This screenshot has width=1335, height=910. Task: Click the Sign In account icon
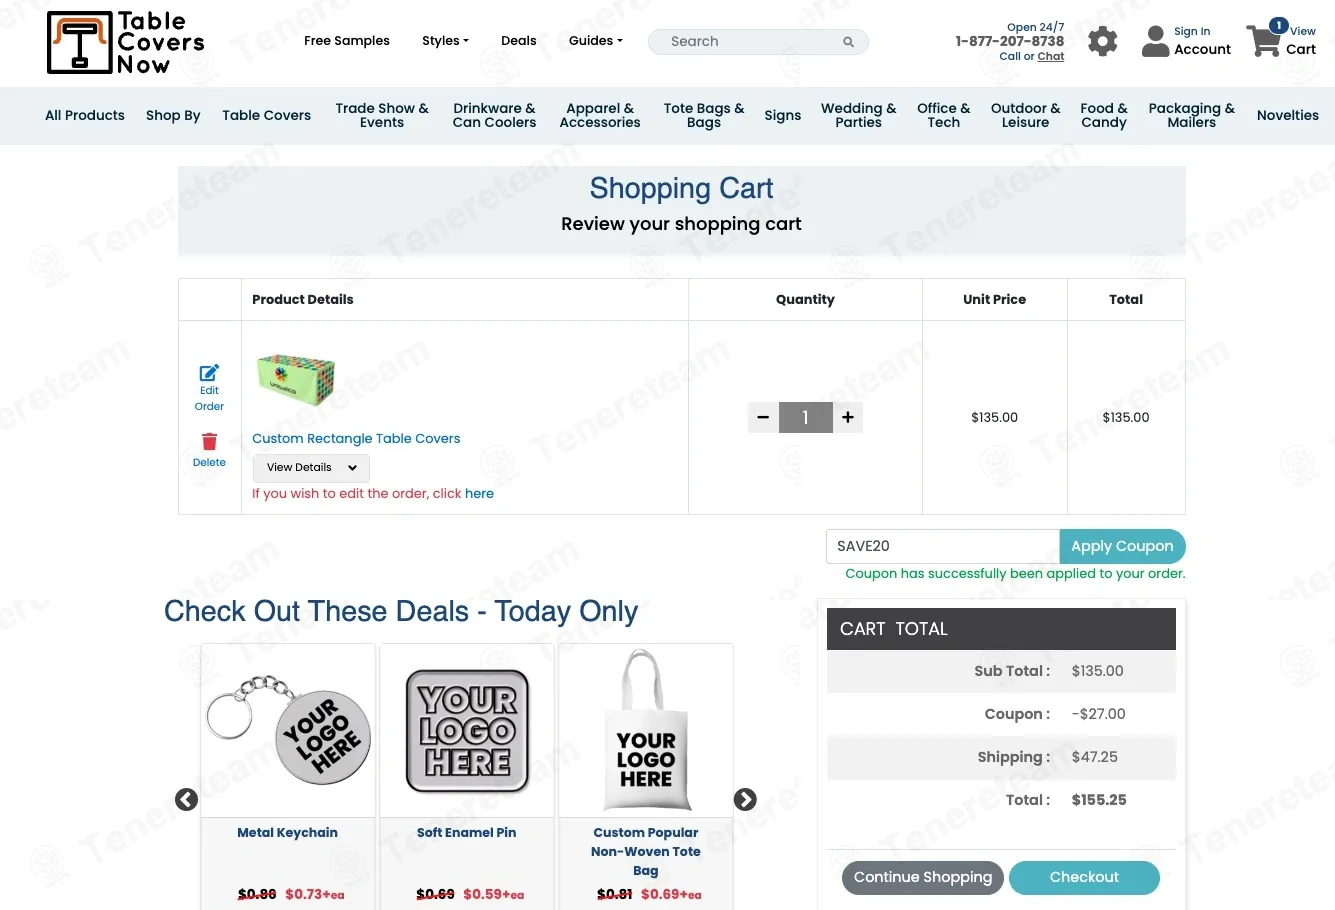click(x=1156, y=41)
